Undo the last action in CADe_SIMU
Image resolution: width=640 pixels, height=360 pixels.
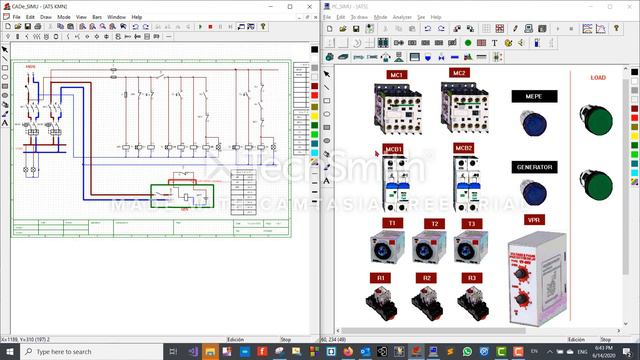136,27
